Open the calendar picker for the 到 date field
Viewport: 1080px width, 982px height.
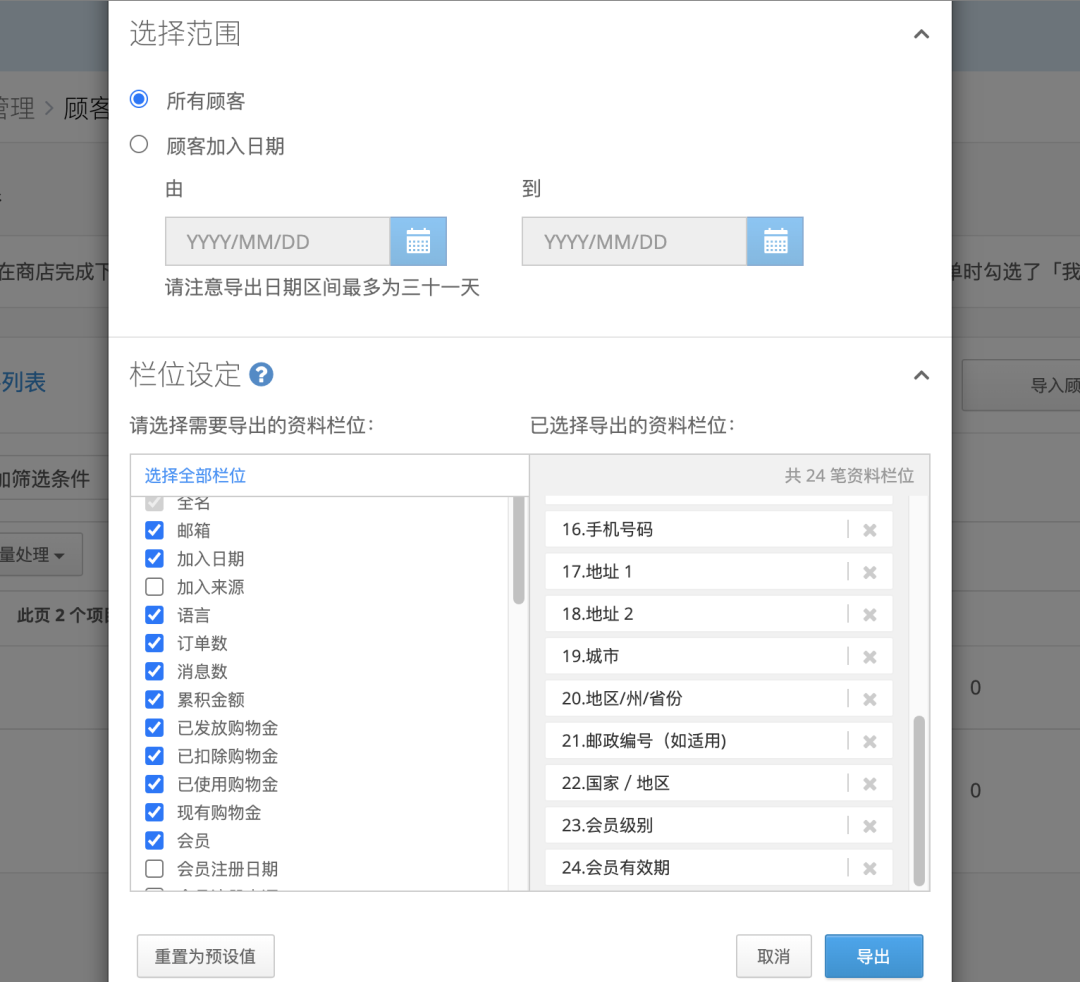(x=775, y=241)
